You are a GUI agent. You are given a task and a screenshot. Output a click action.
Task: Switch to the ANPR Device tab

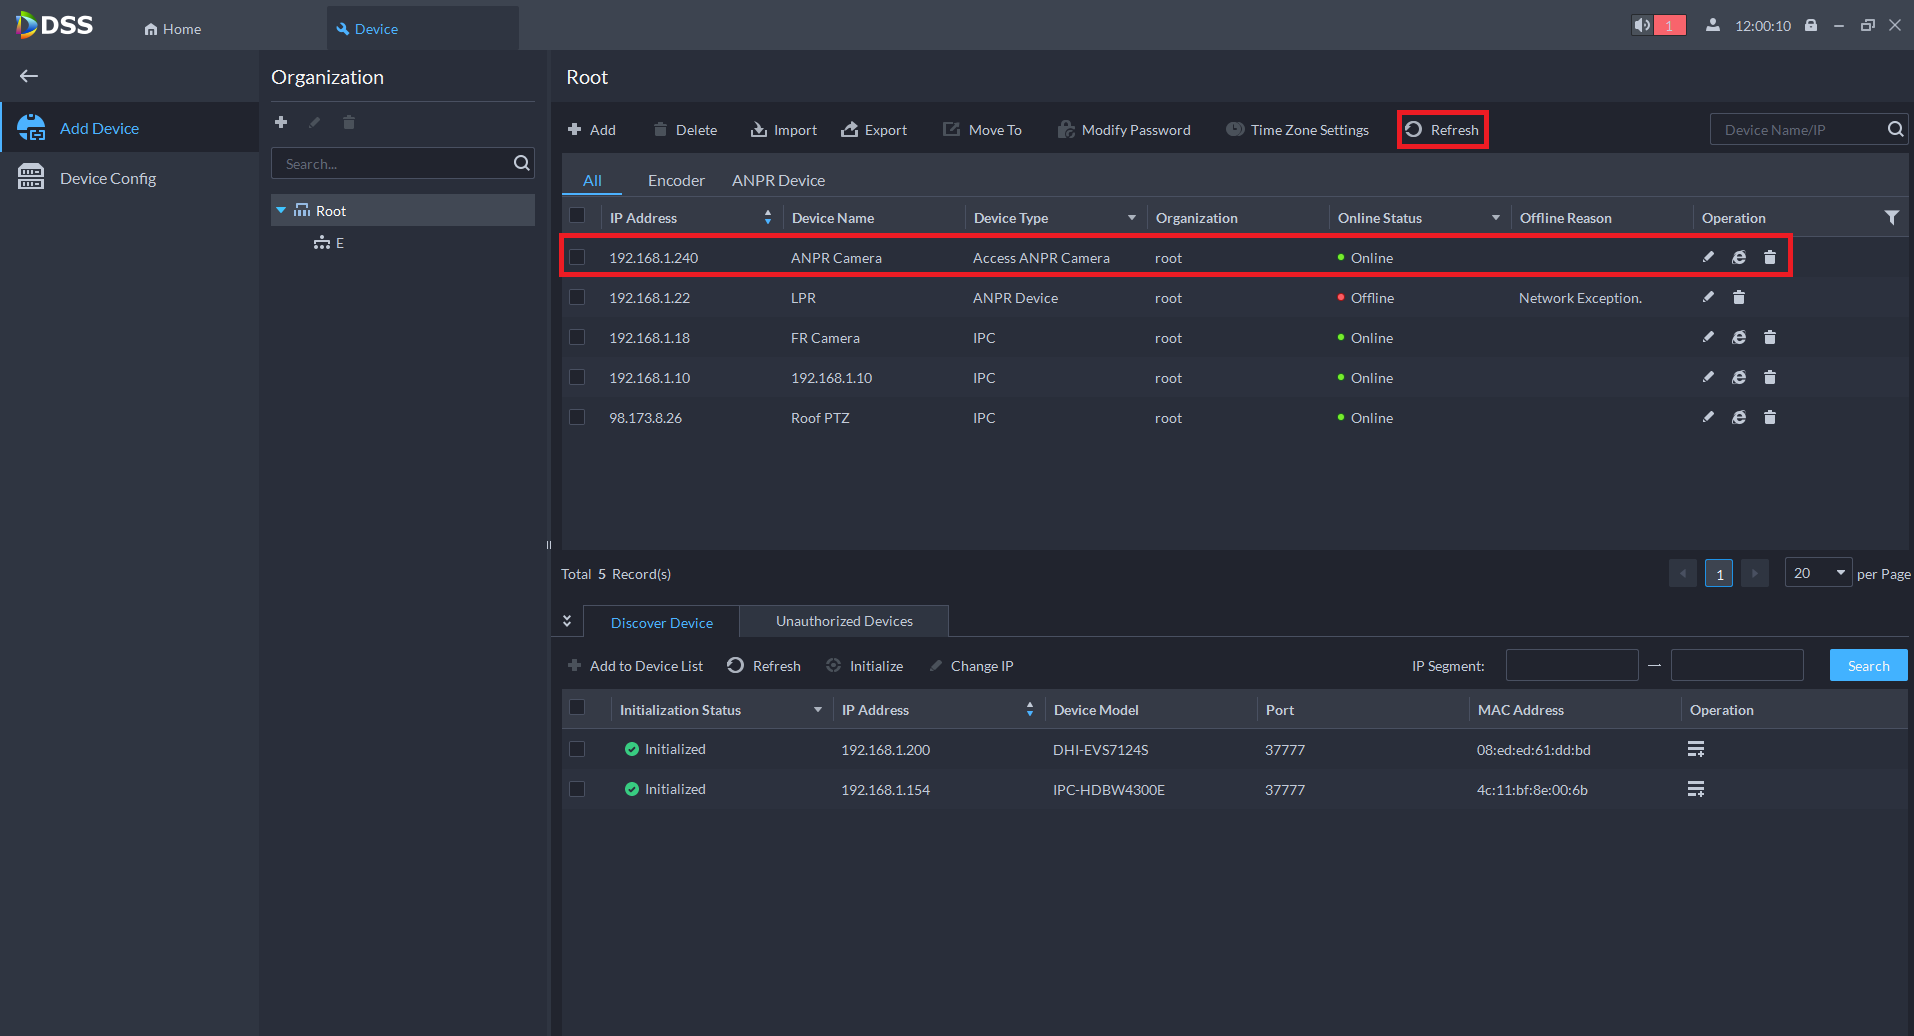(x=778, y=180)
